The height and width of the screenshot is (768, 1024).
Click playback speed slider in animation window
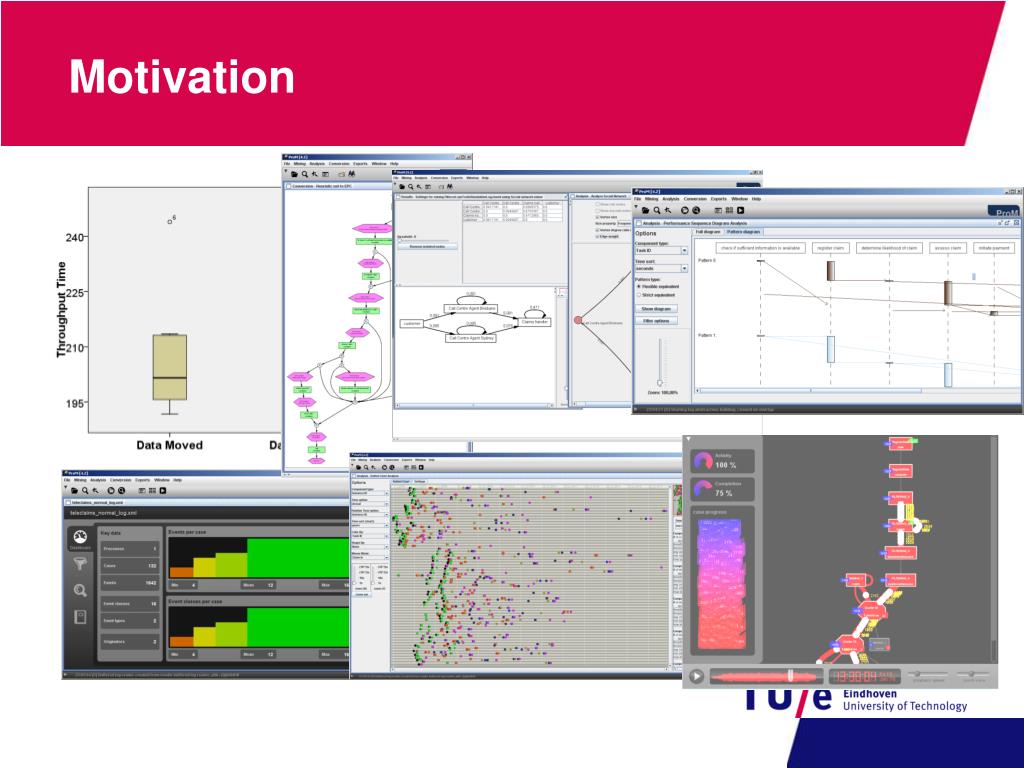[x=928, y=674]
